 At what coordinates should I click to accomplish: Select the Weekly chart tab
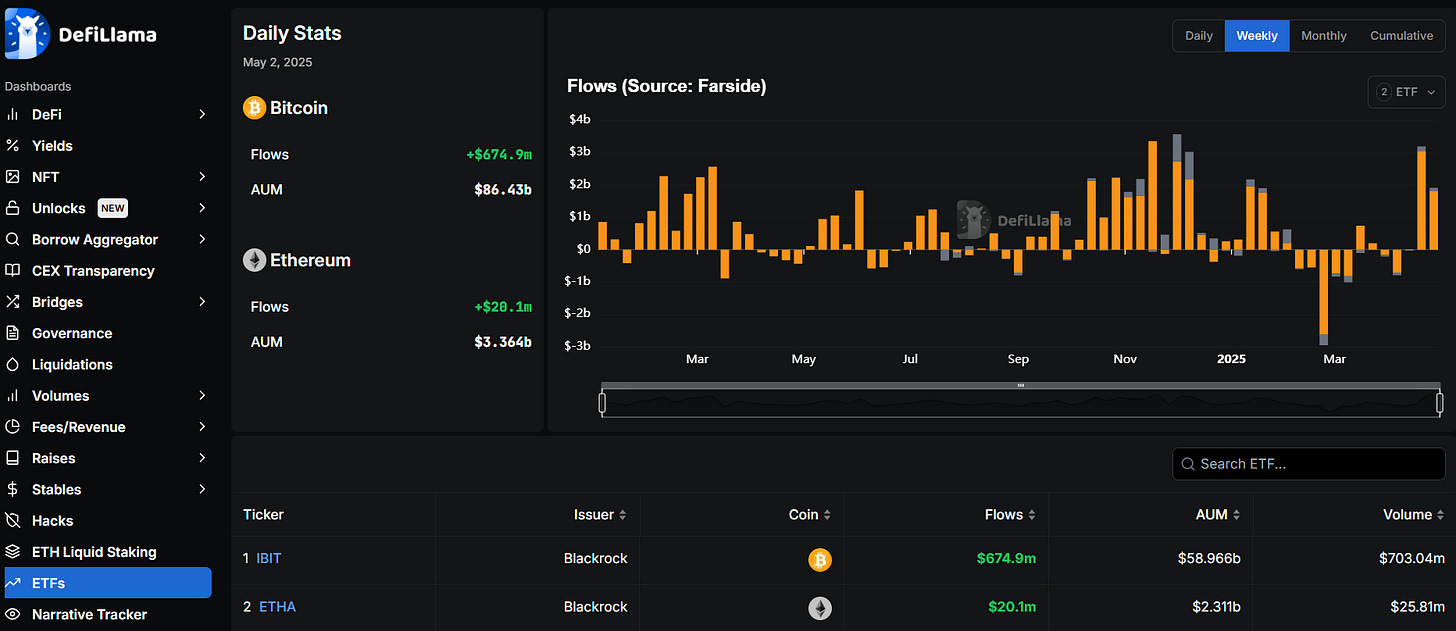point(1257,36)
